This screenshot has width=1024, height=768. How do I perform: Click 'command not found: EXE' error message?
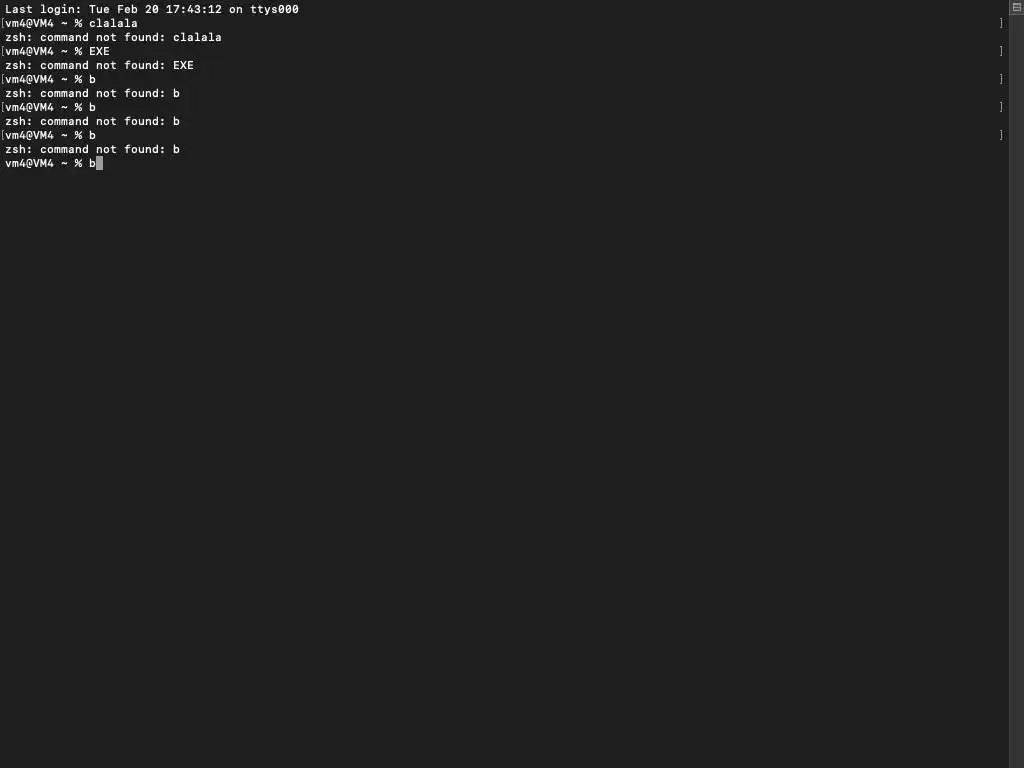117,65
